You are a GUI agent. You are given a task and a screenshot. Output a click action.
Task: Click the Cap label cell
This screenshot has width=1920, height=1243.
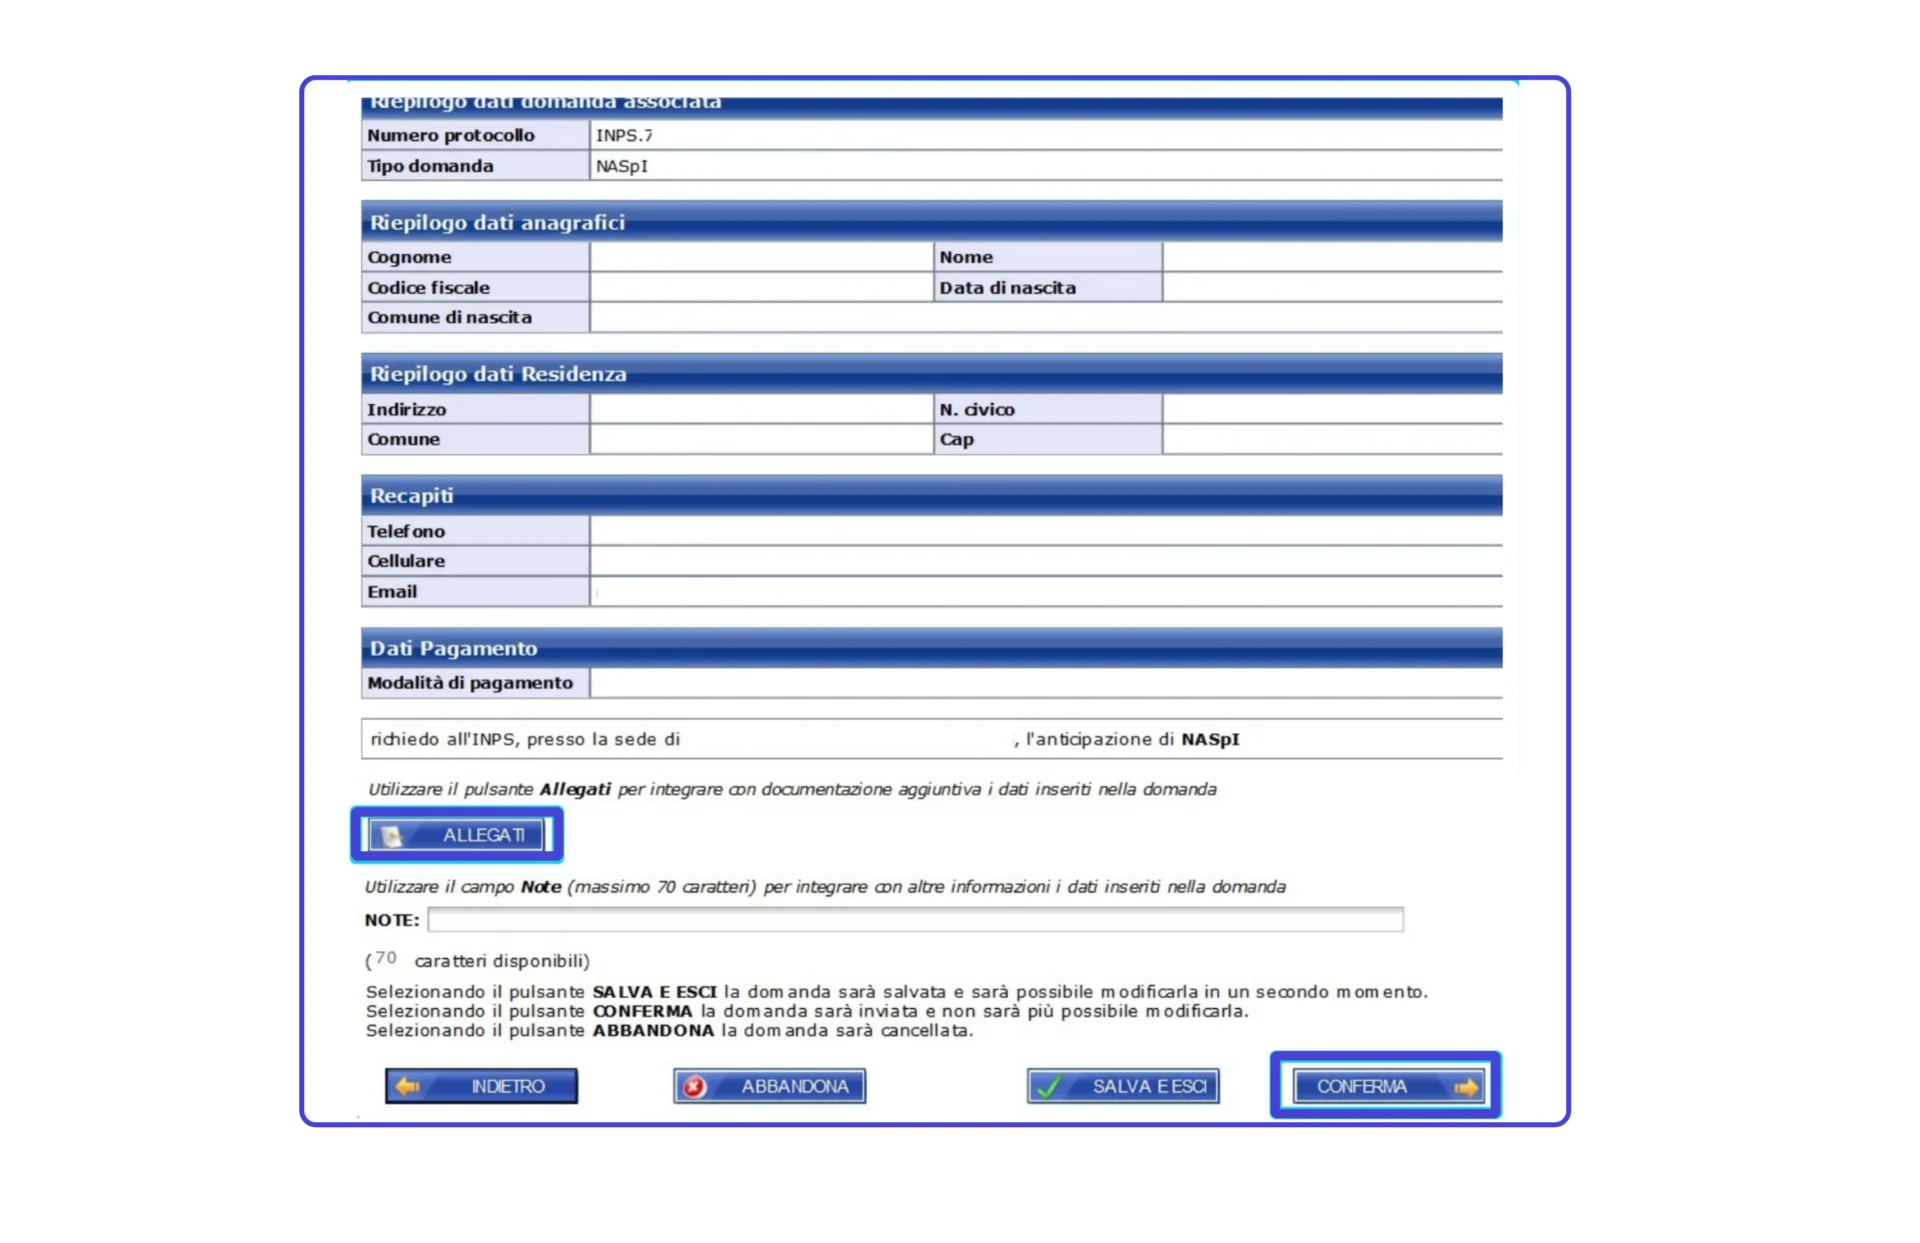coord(1048,439)
